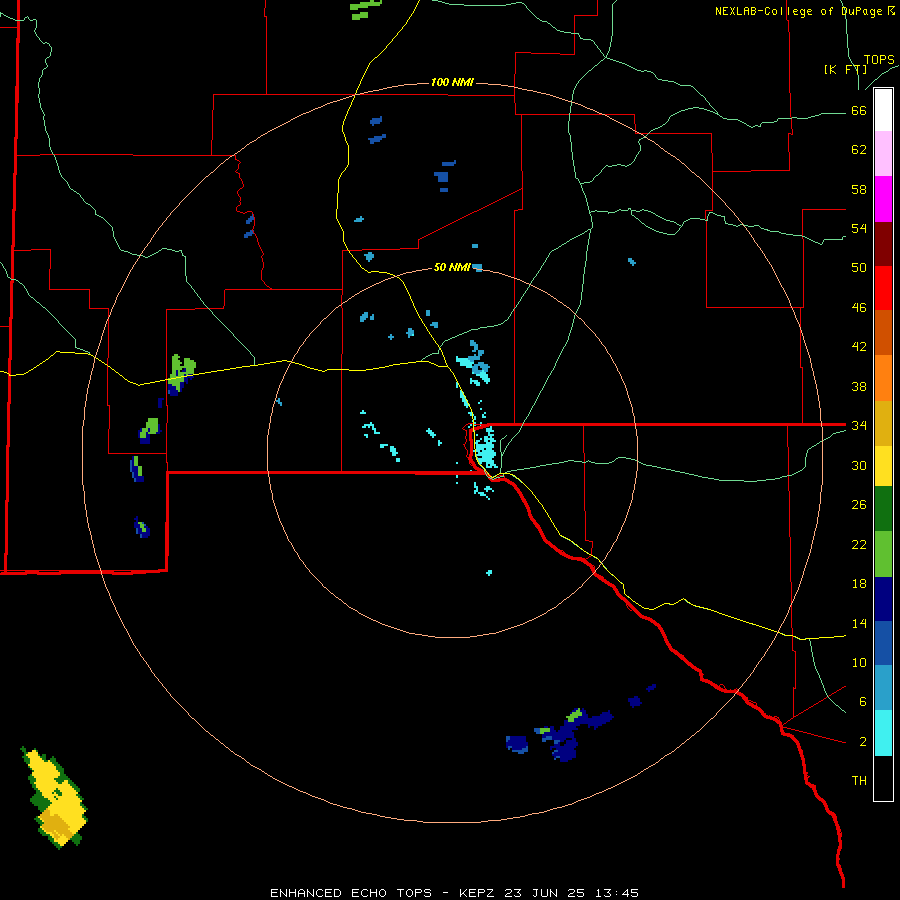
Task: Select the light green legend swatch
Action: click(x=883, y=554)
